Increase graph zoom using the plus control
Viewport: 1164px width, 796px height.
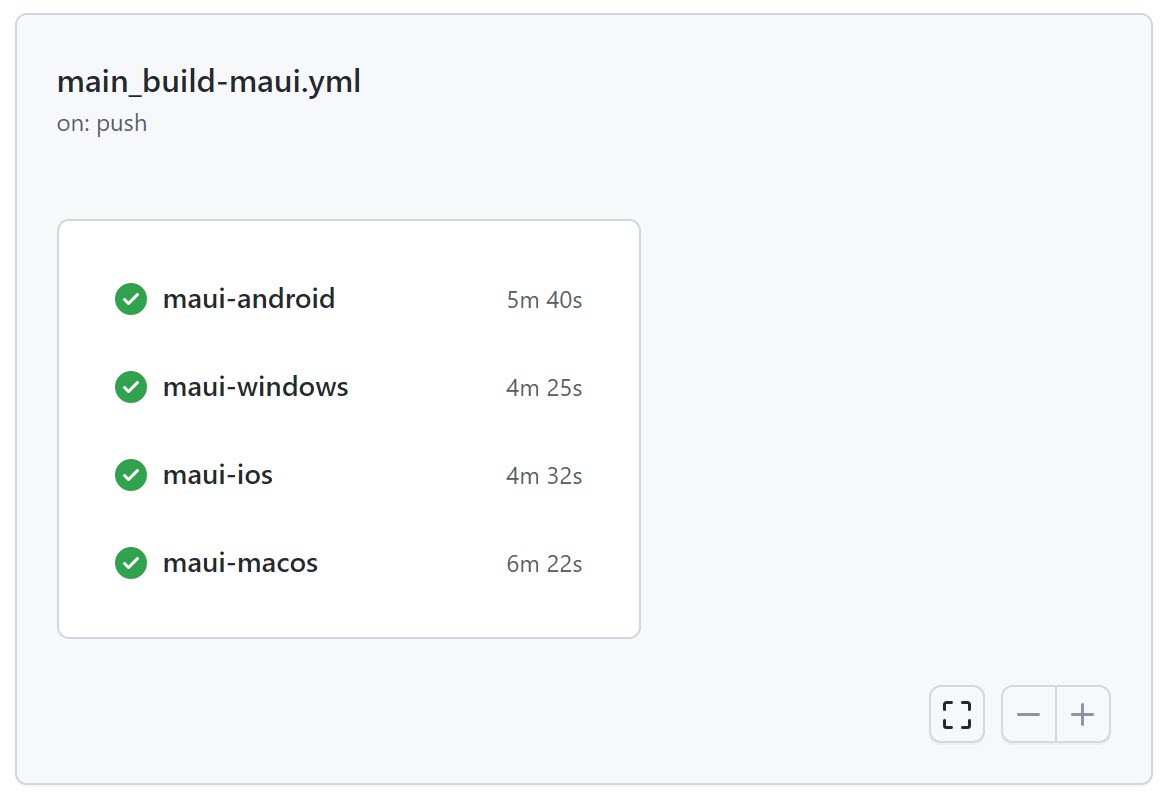[1082, 714]
